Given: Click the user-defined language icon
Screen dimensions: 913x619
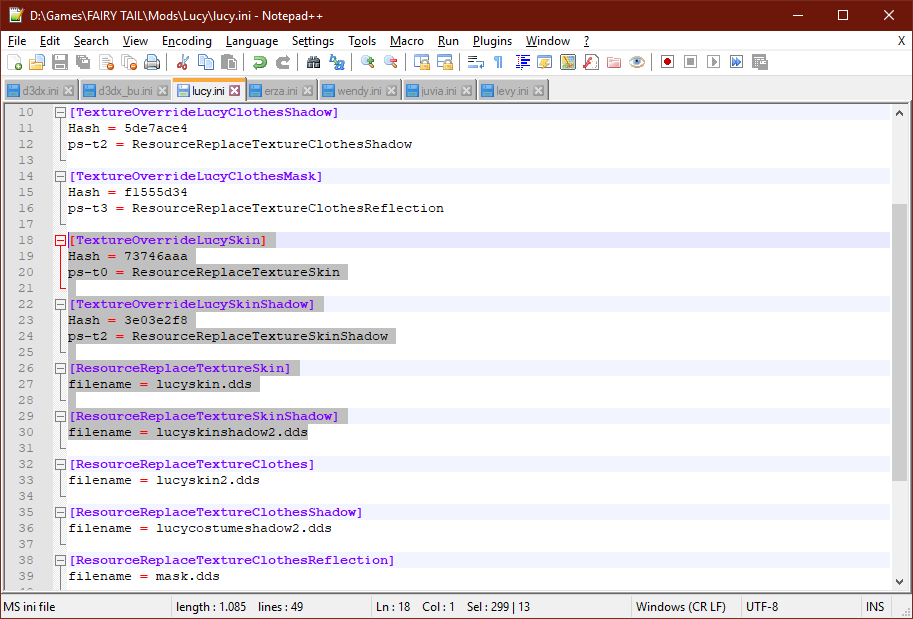Looking at the screenshot, I should (545, 62).
